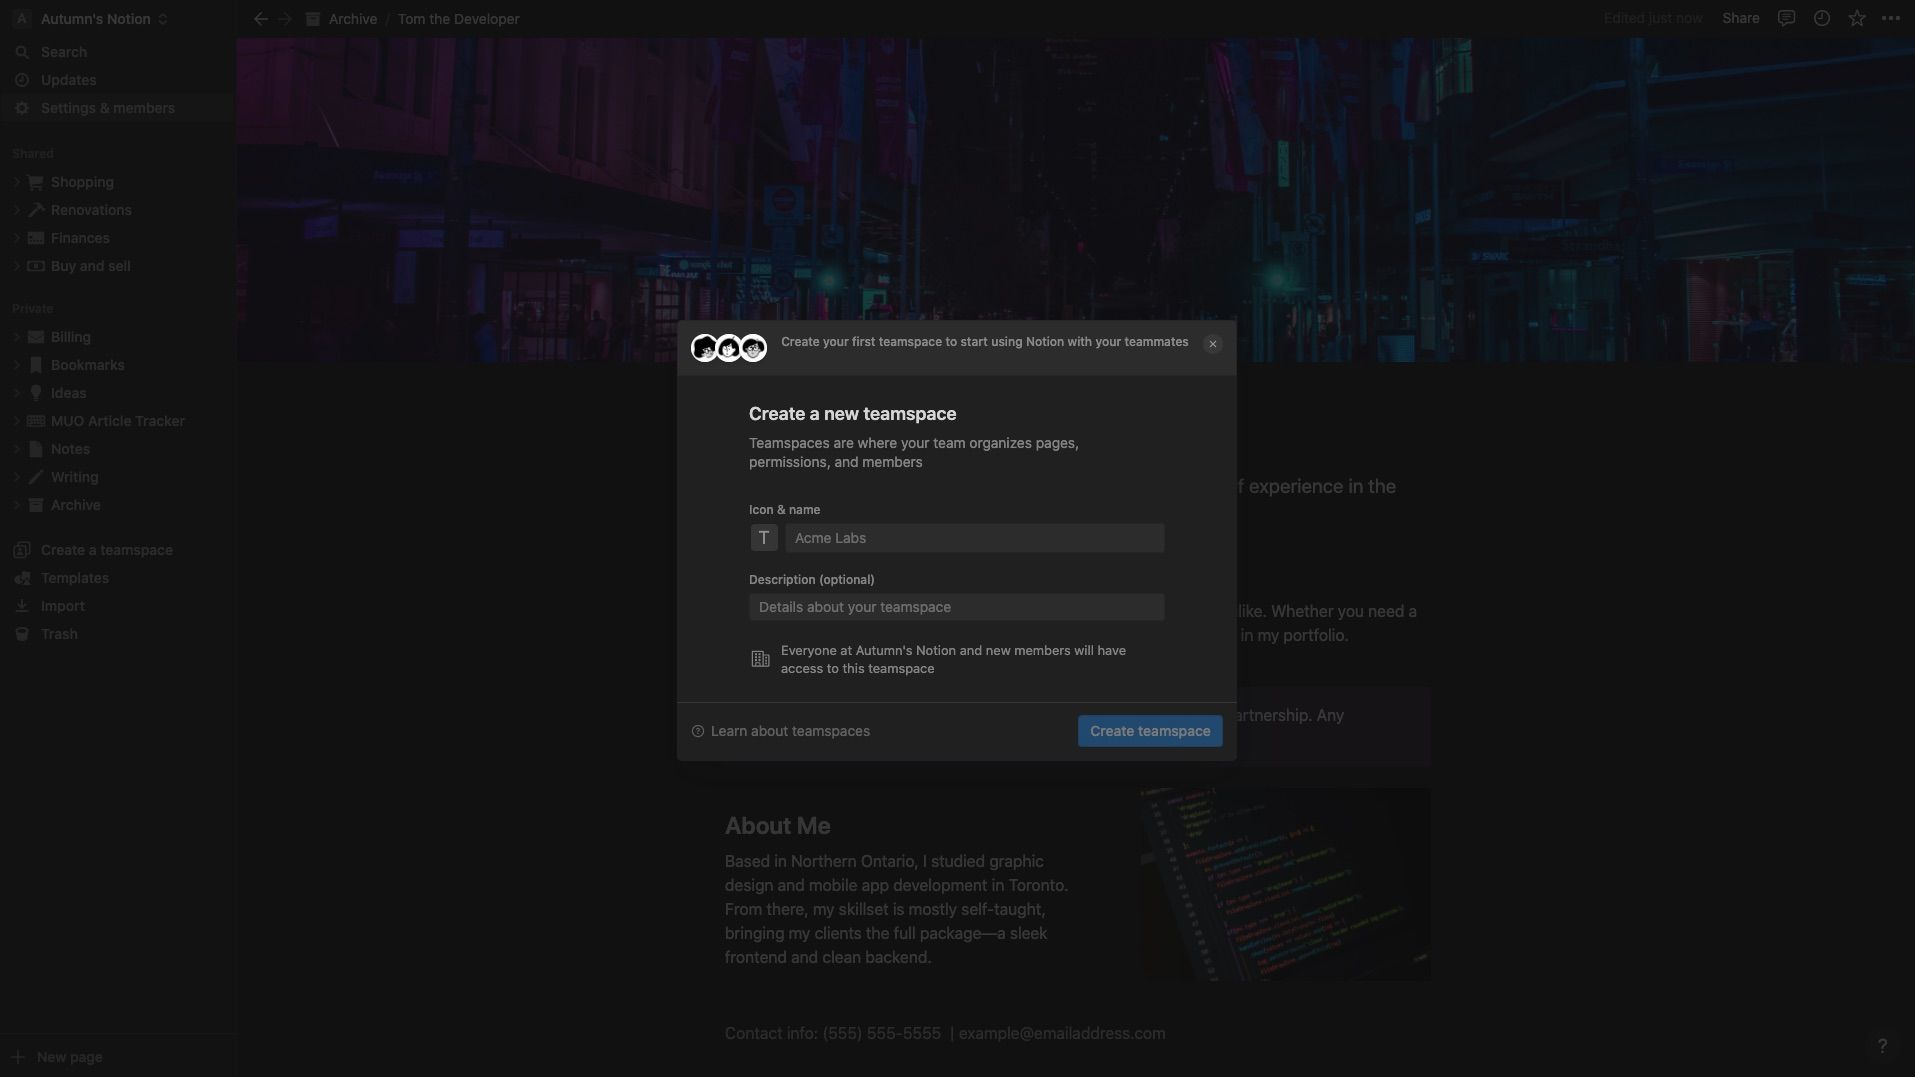Click the Notes document icon

[36, 449]
